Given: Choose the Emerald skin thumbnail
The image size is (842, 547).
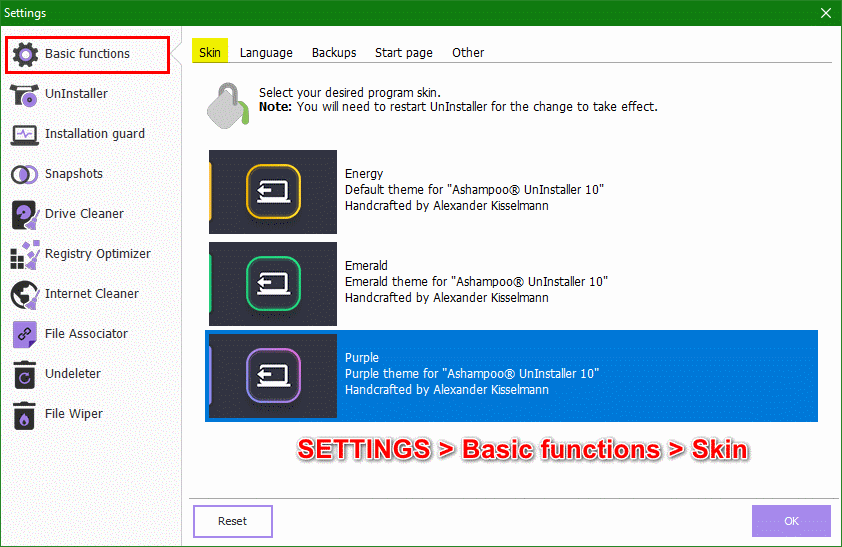Looking at the screenshot, I should click(273, 283).
